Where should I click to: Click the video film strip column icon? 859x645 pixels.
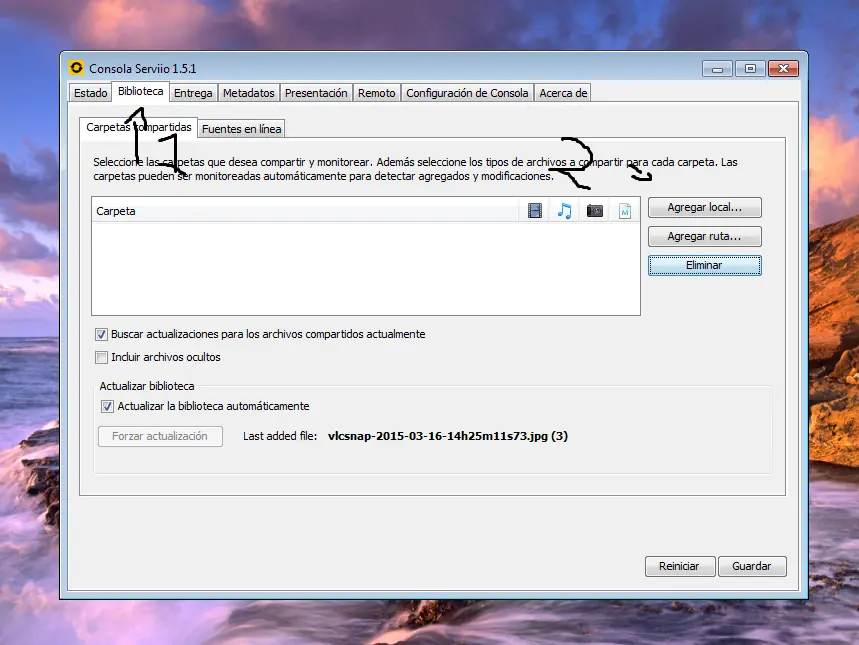535,210
